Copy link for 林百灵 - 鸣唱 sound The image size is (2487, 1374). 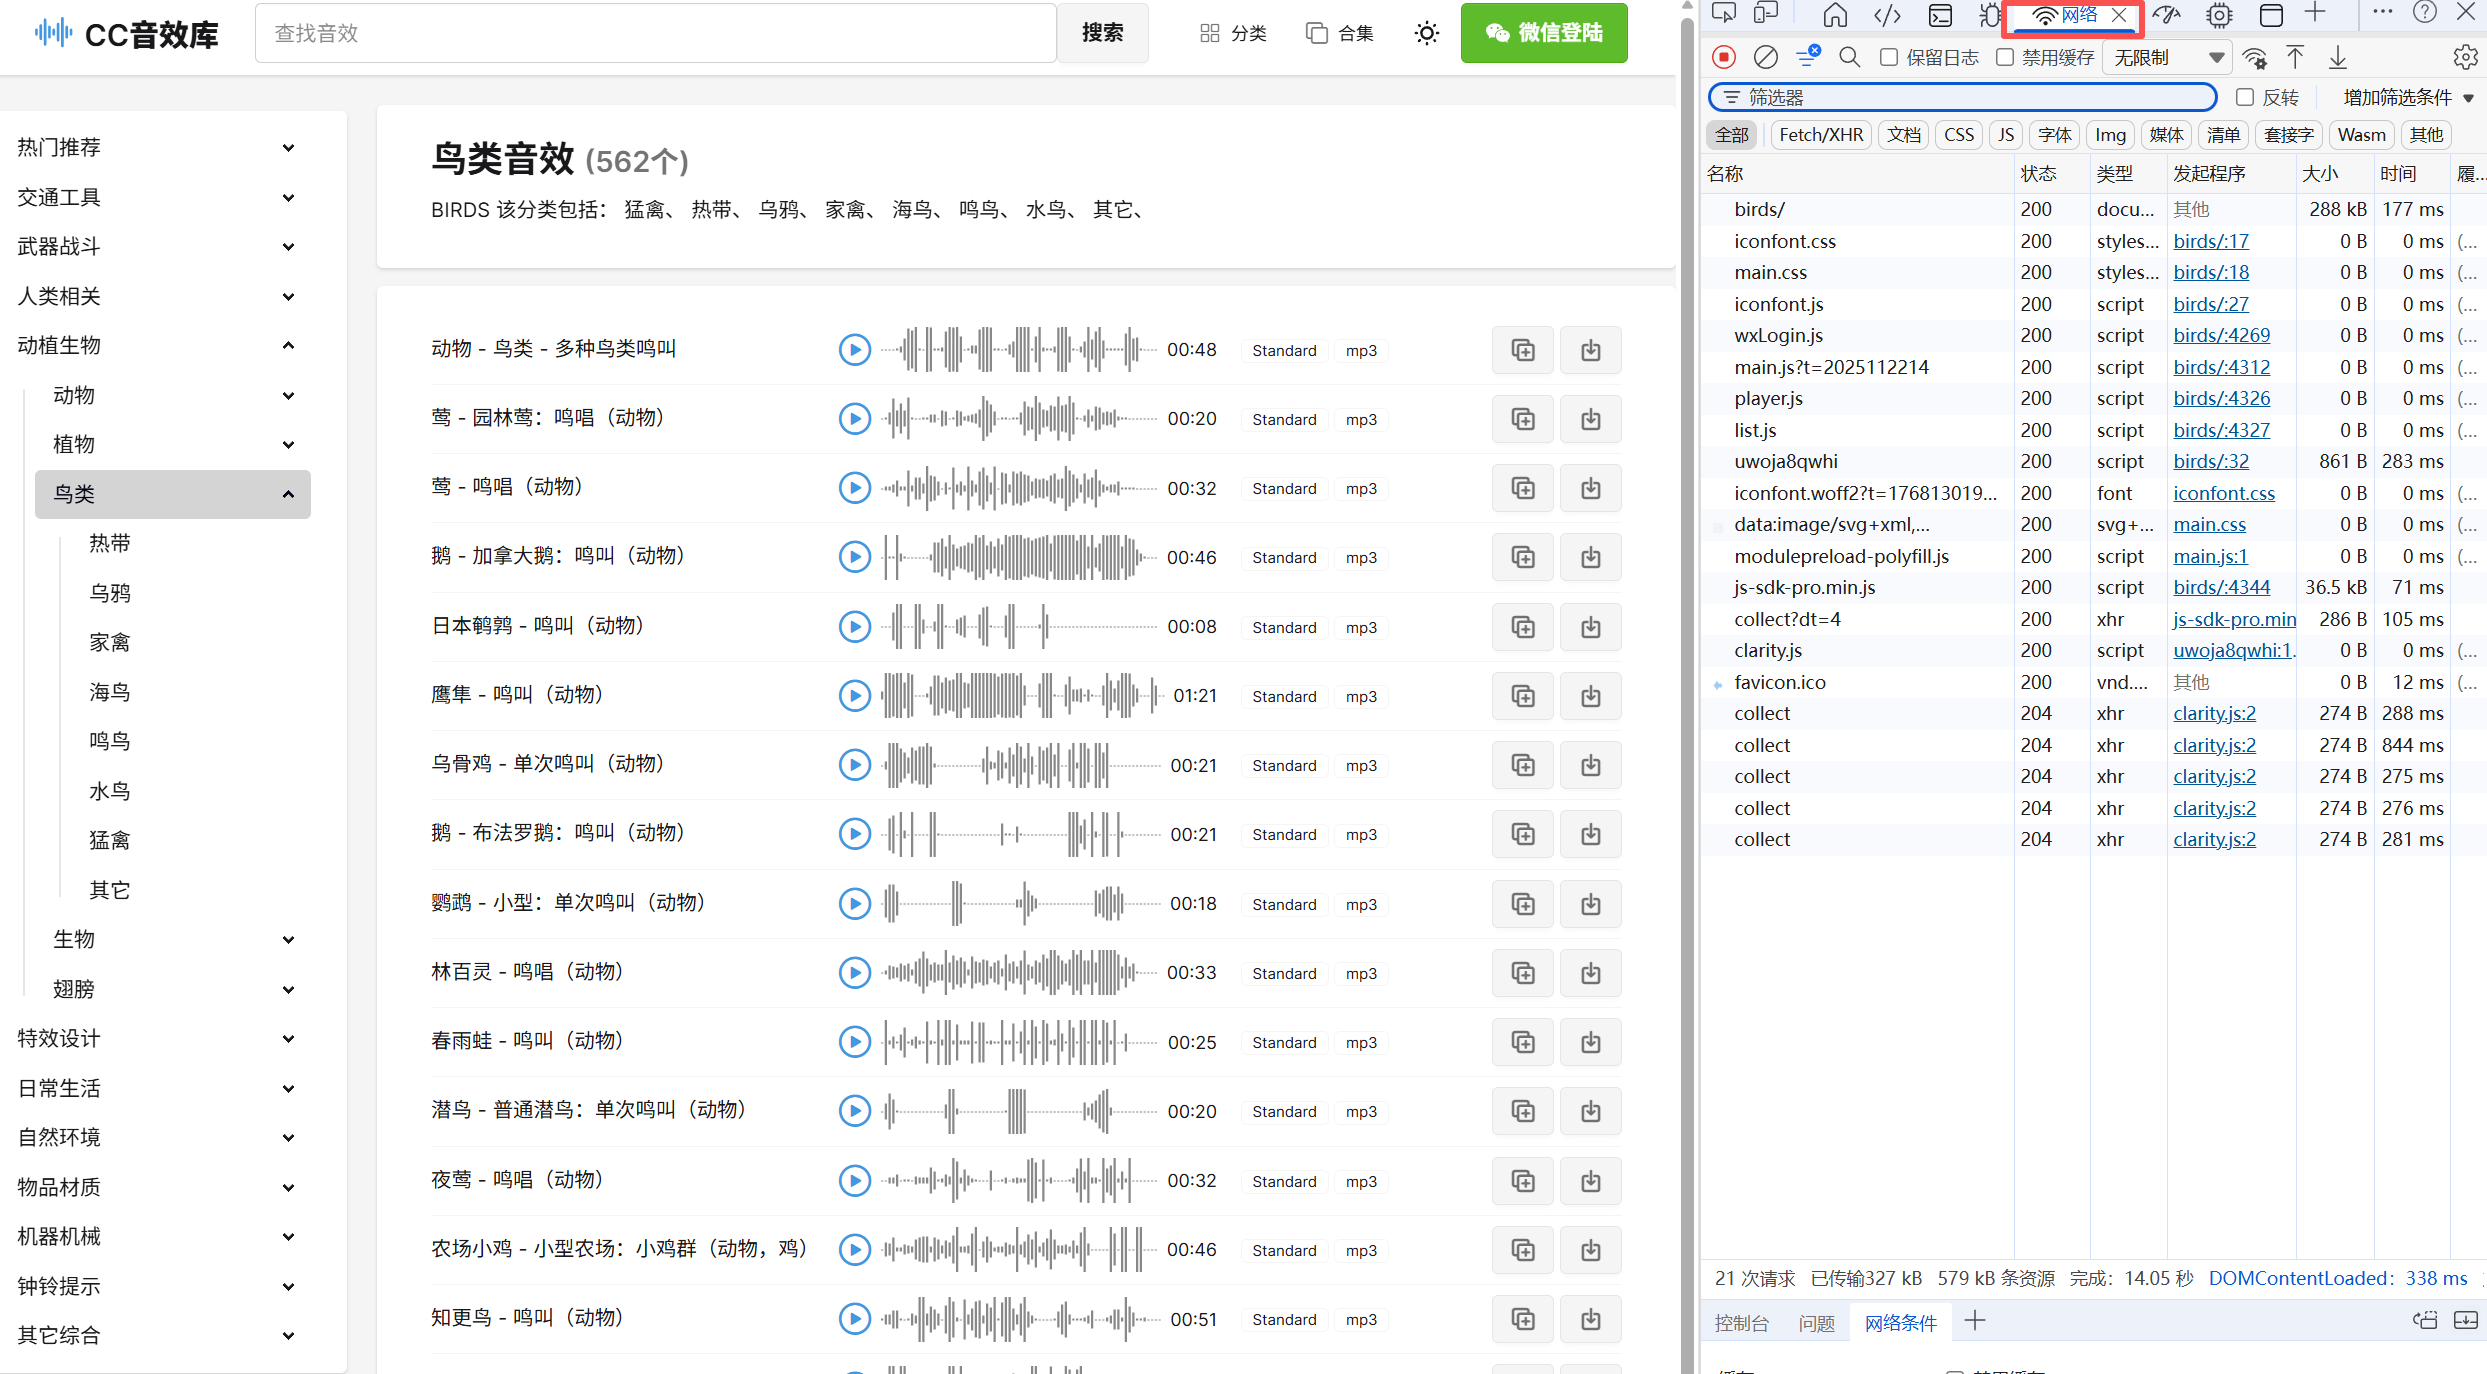[x=1522, y=973]
